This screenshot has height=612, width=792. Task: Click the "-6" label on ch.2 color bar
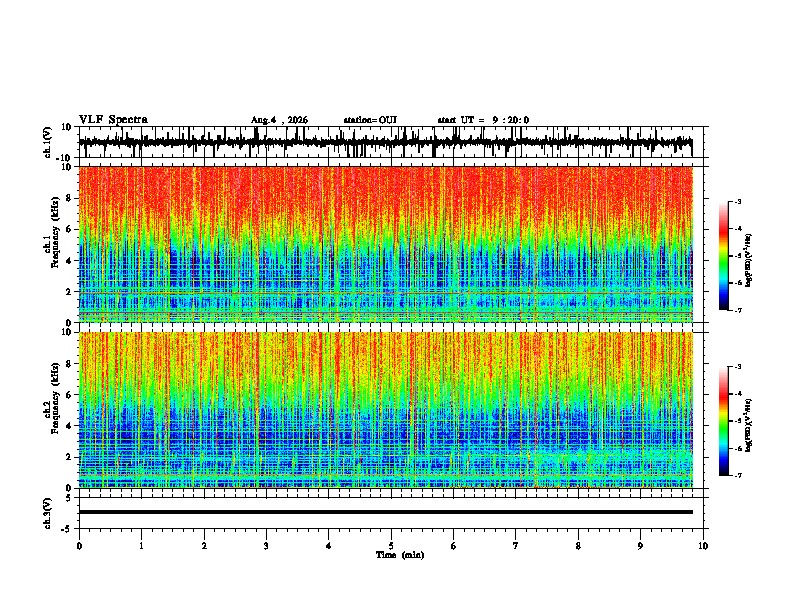coord(738,448)
